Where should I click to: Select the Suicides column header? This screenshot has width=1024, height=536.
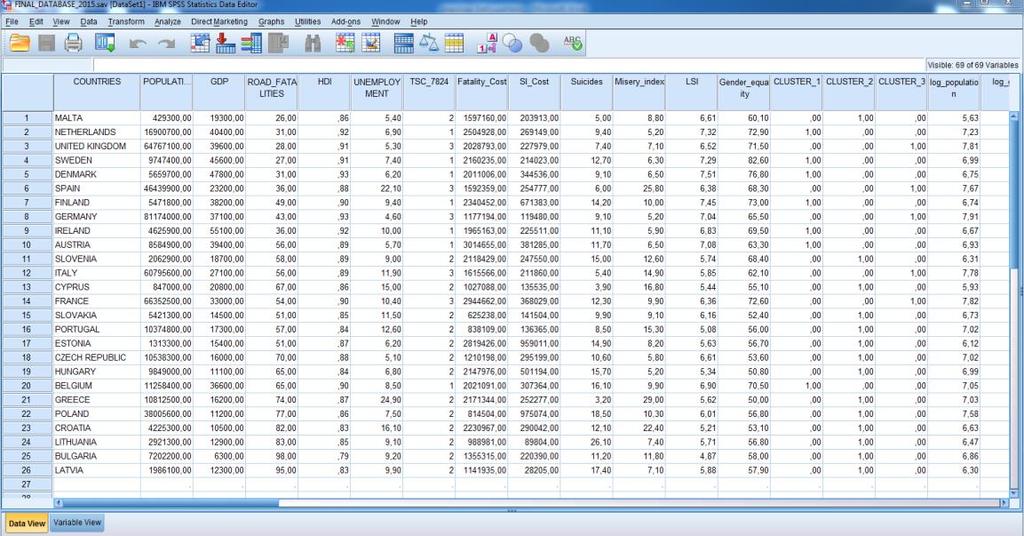point(586,92)
